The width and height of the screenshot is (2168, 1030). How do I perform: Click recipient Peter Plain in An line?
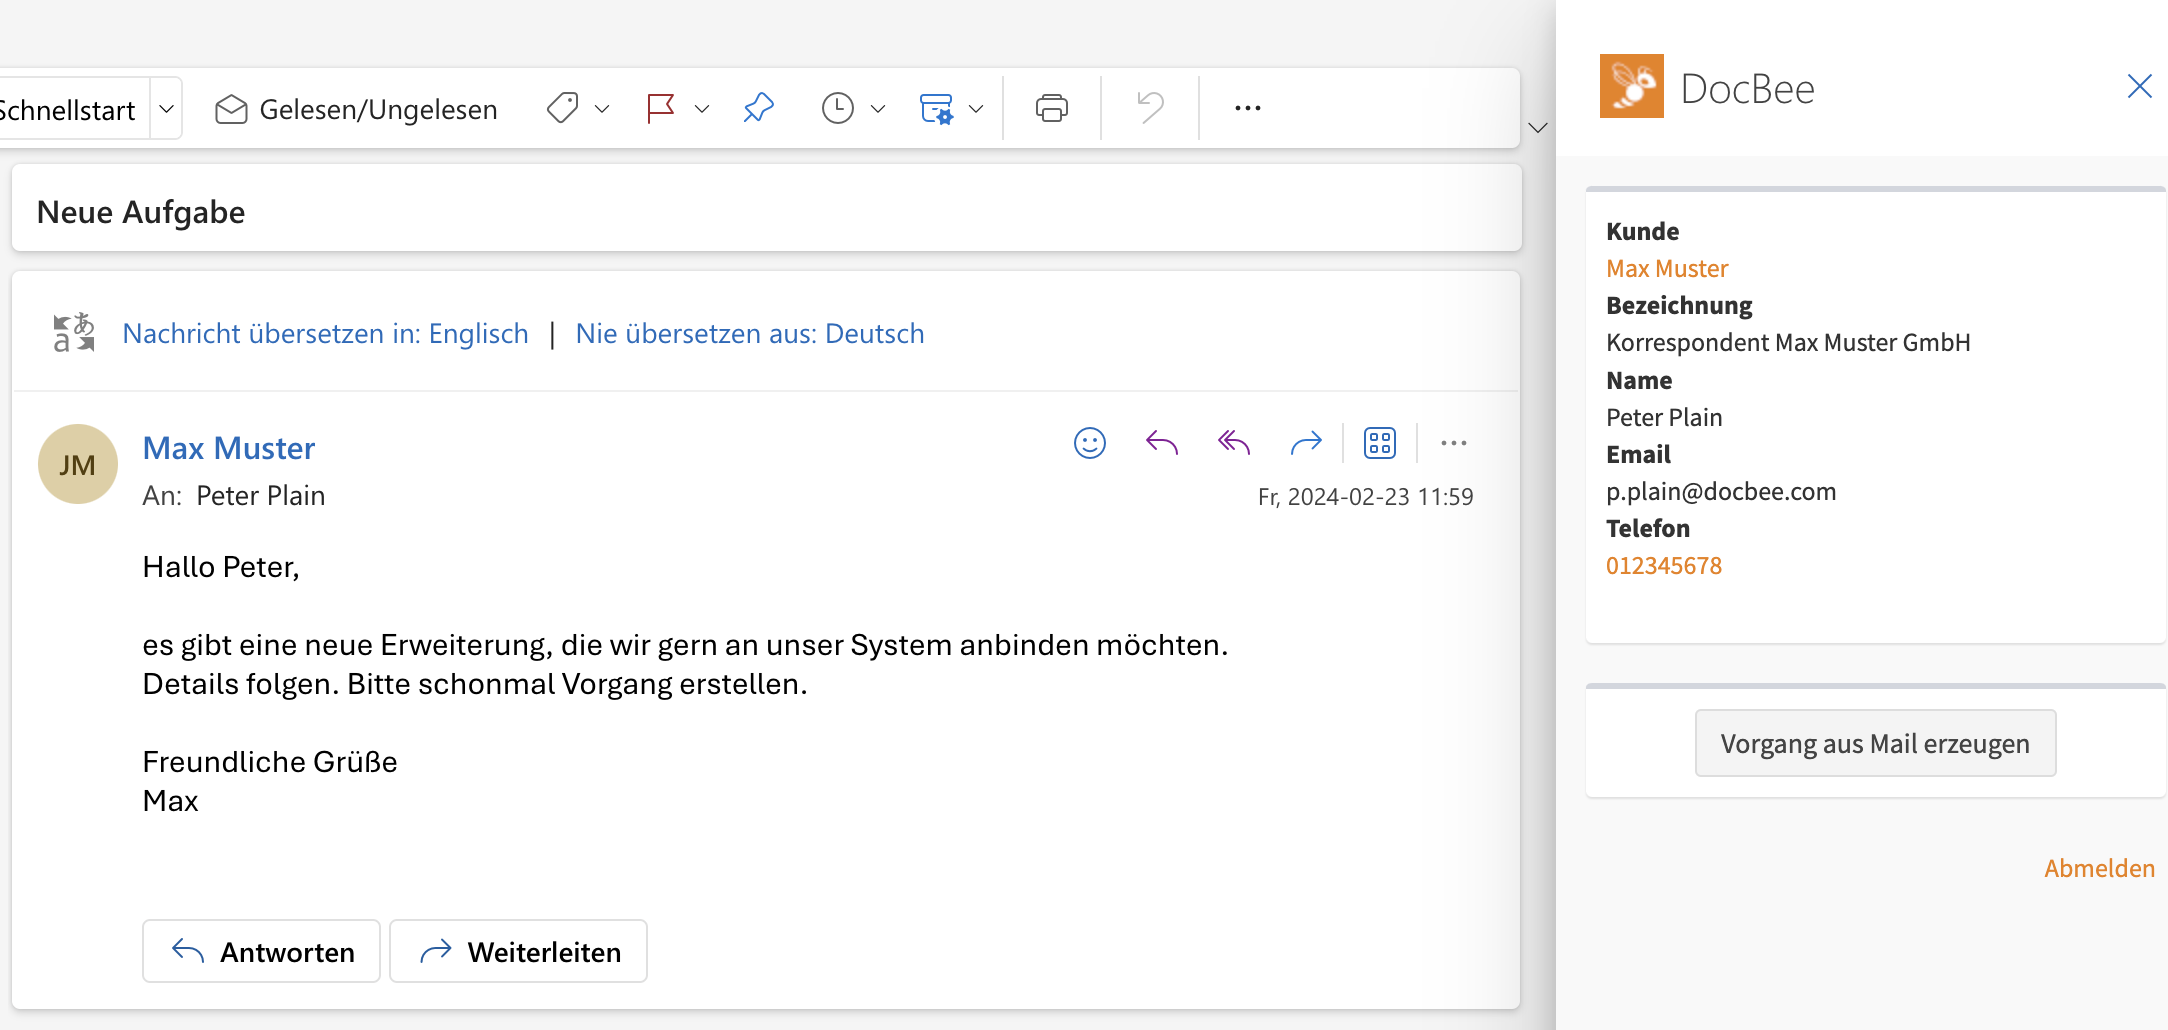click(261, 496)
